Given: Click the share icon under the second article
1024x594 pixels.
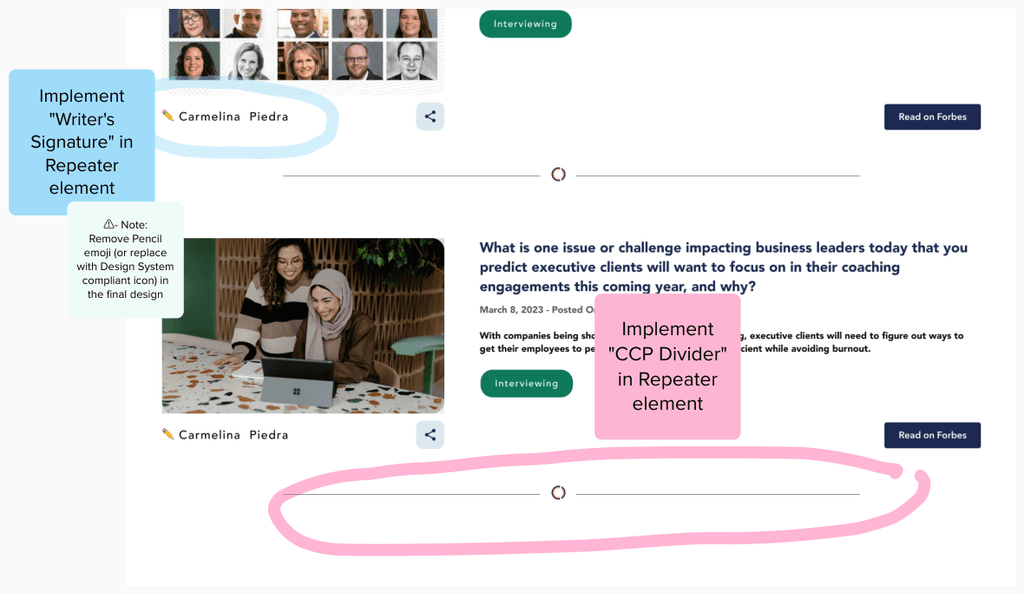Looking at the screenshot, I should tap(430, 434).
